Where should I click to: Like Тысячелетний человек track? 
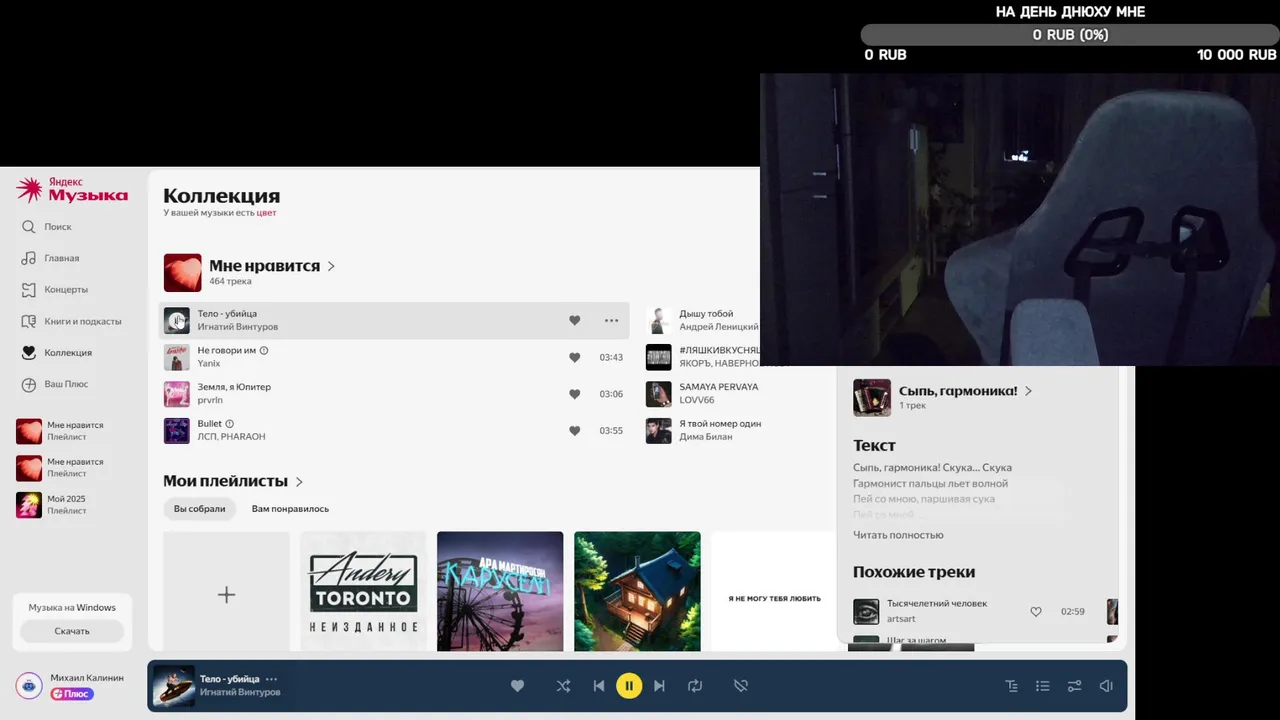(1036, 611)
